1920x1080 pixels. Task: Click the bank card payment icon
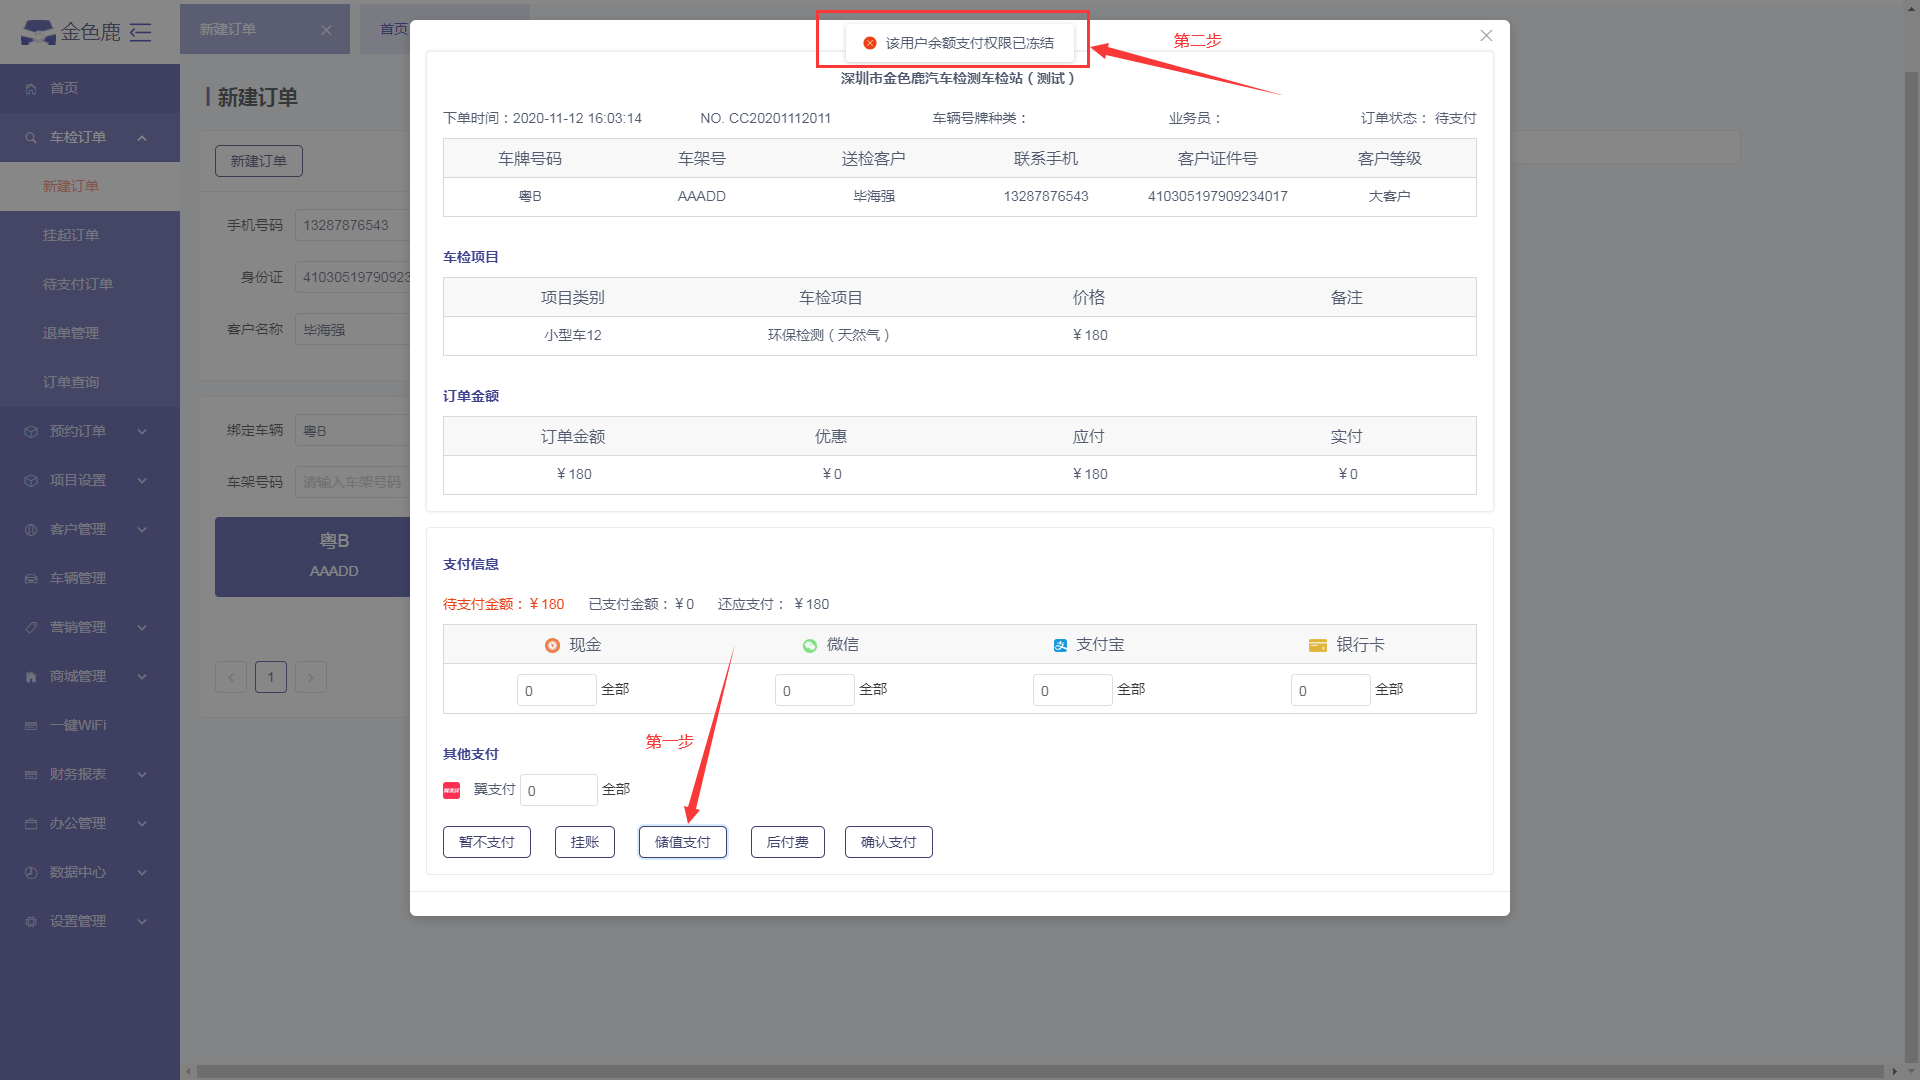tap(1317, 645)
